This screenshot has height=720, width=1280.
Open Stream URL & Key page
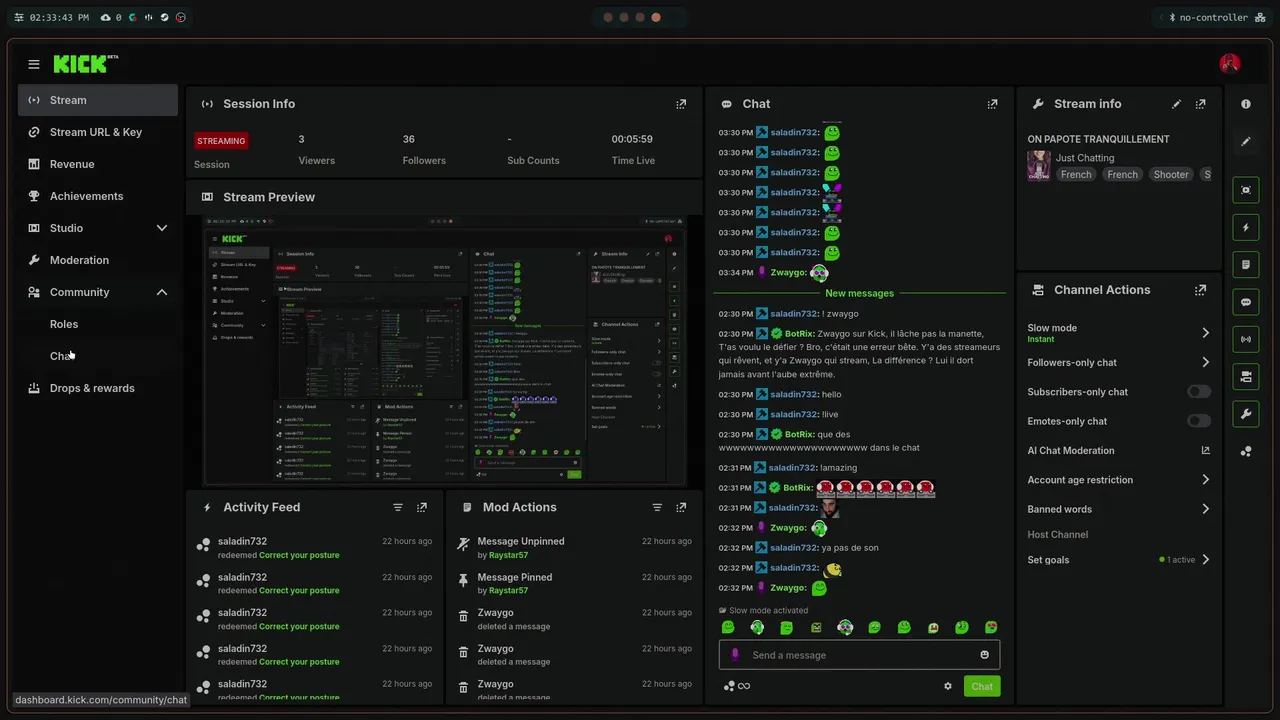pyautogui.click(x=98, y=132)
